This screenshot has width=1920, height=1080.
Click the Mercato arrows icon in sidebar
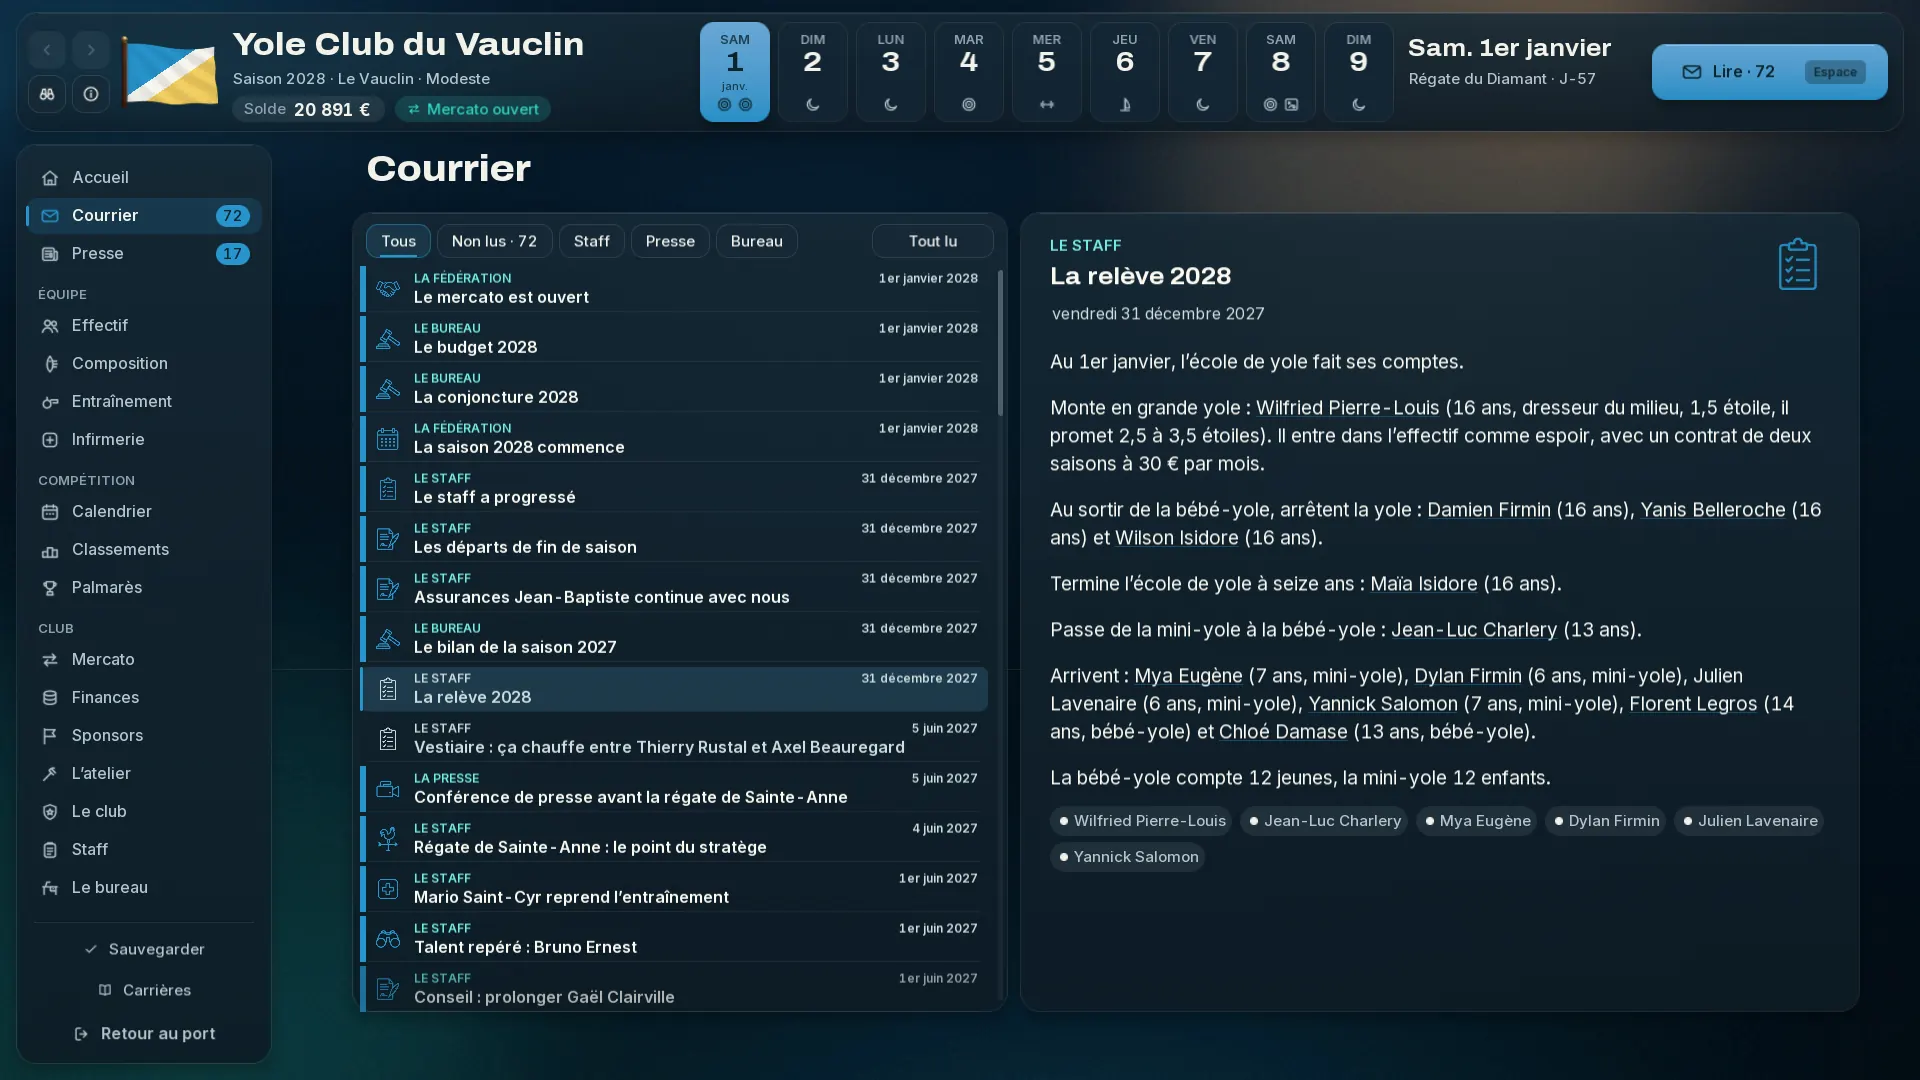(x=50, y=660)
